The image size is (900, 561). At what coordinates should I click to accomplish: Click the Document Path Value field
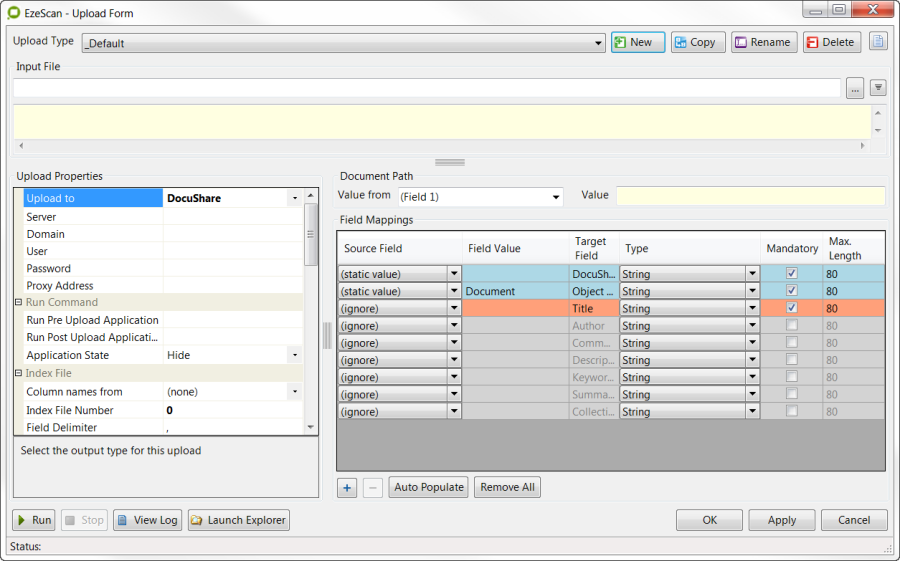pos(750,196)
